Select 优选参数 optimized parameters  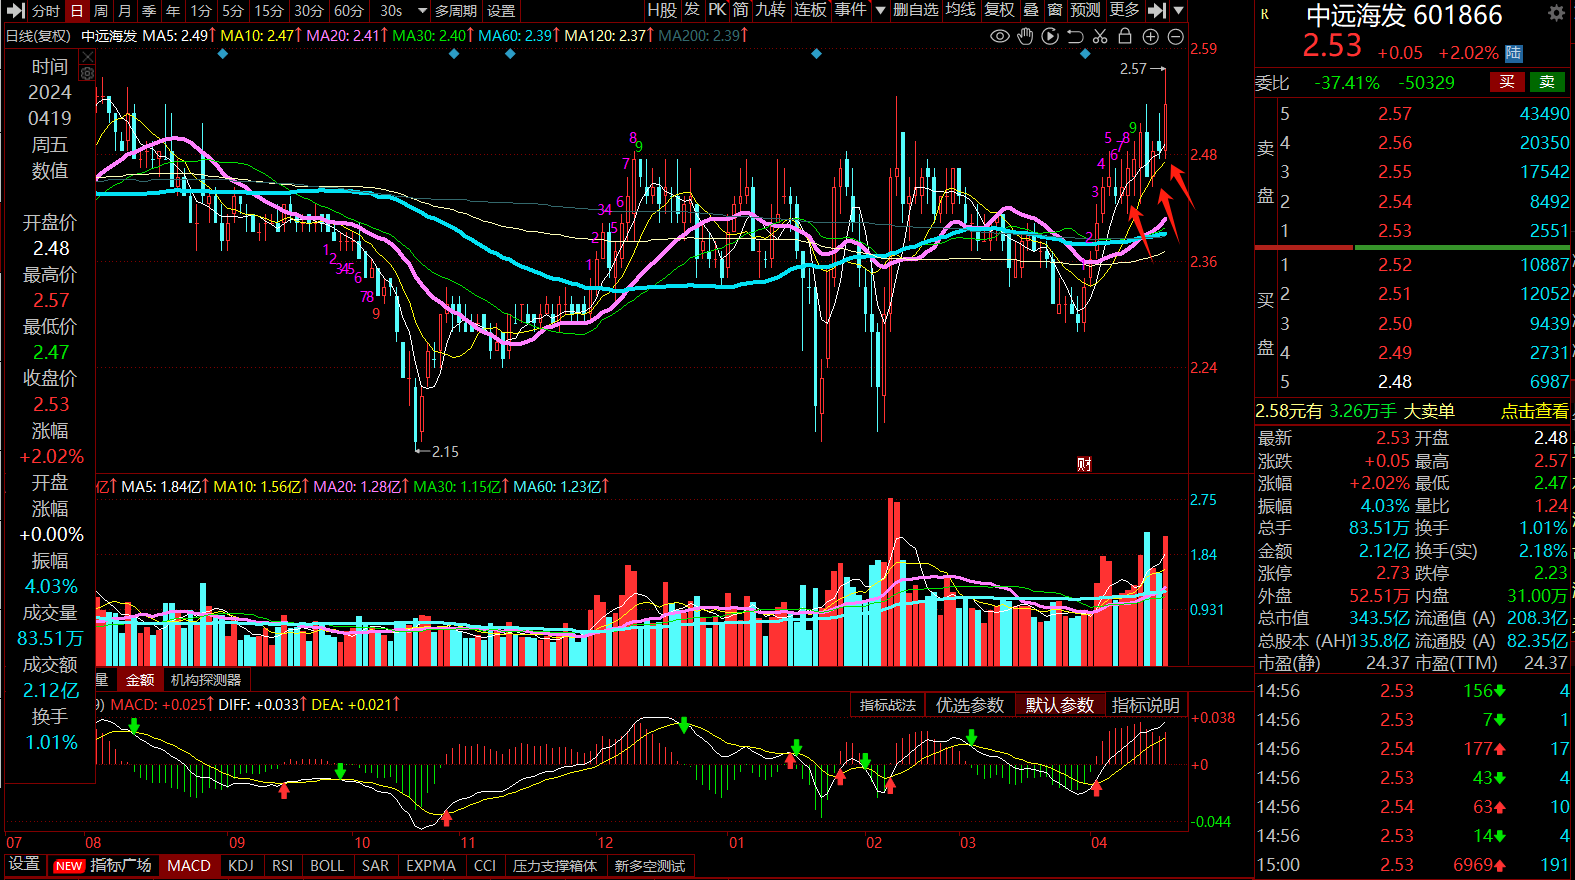[x=970, y=705]
